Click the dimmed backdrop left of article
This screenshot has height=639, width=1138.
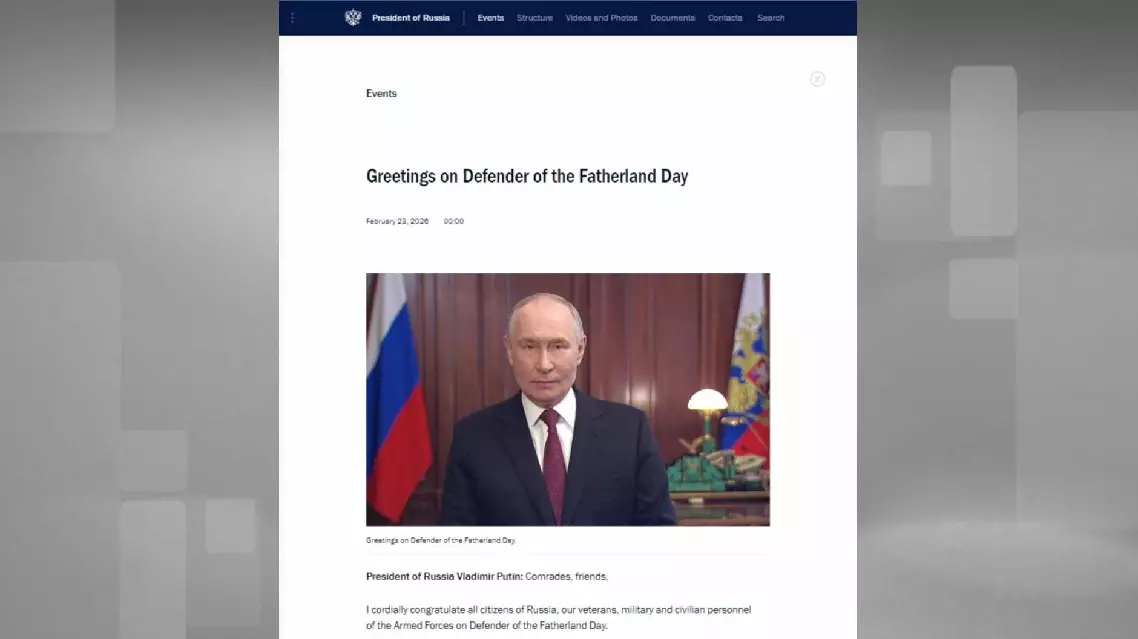[140, 320]
